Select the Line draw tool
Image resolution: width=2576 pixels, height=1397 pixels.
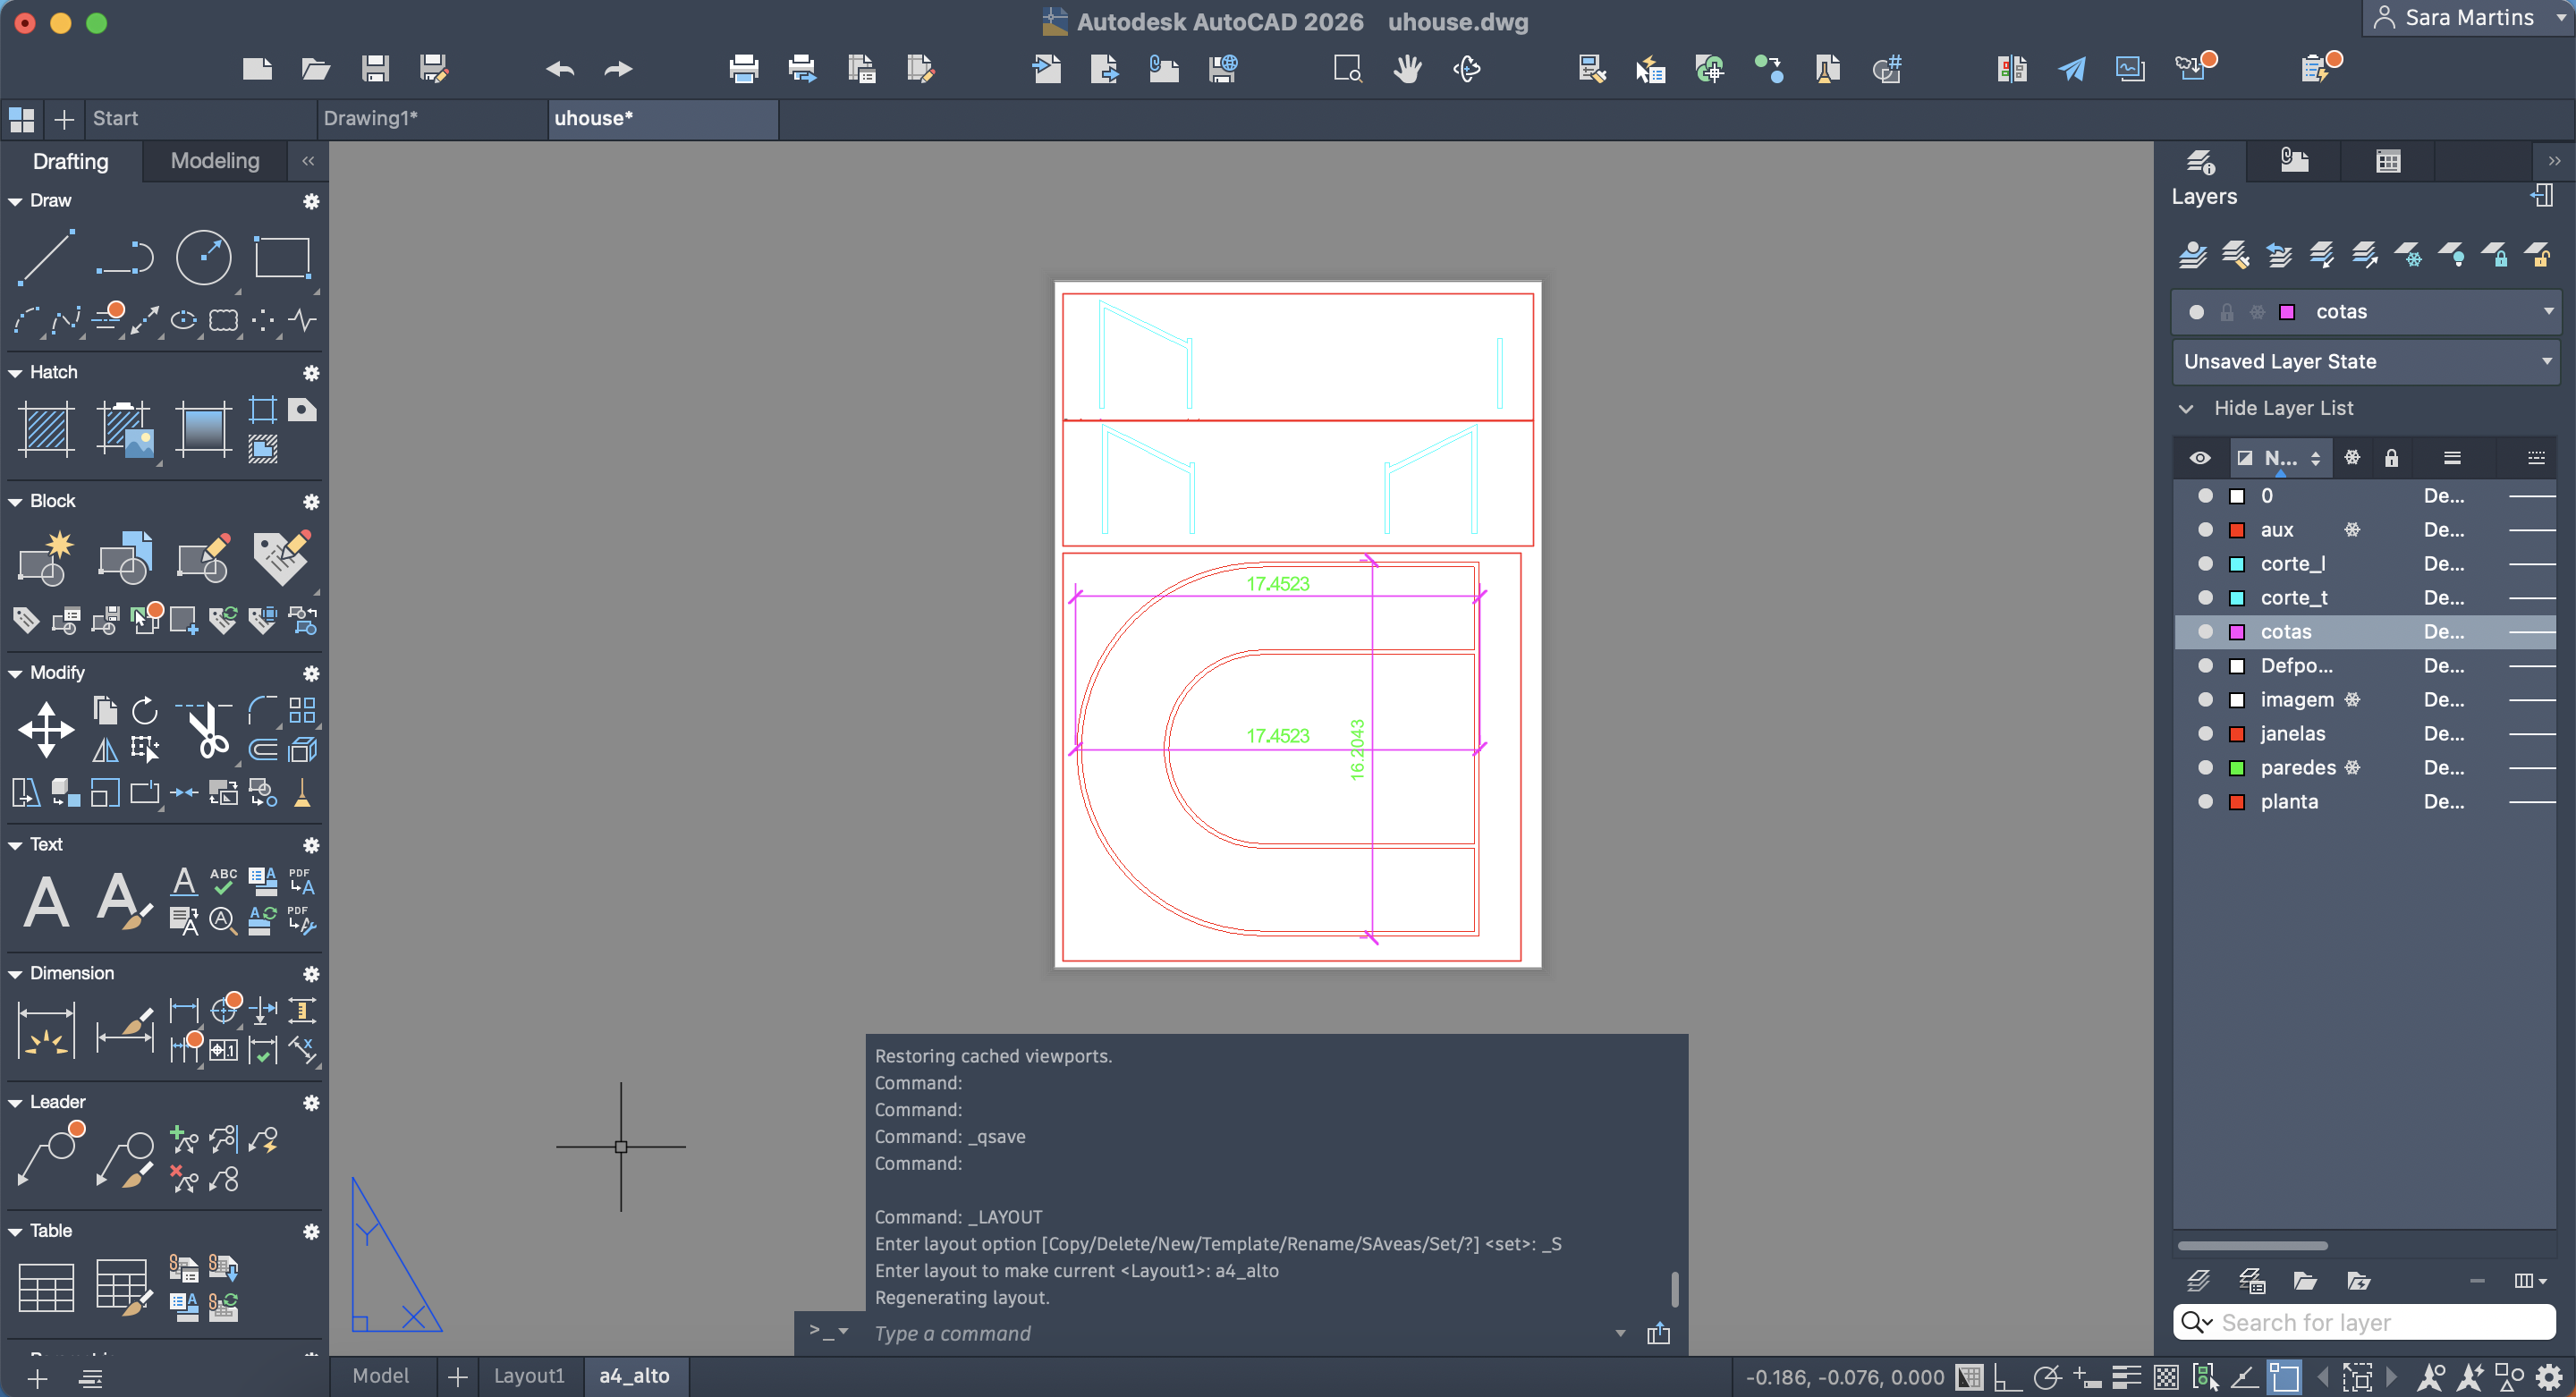pyautogui.click(x=46, y=258)
